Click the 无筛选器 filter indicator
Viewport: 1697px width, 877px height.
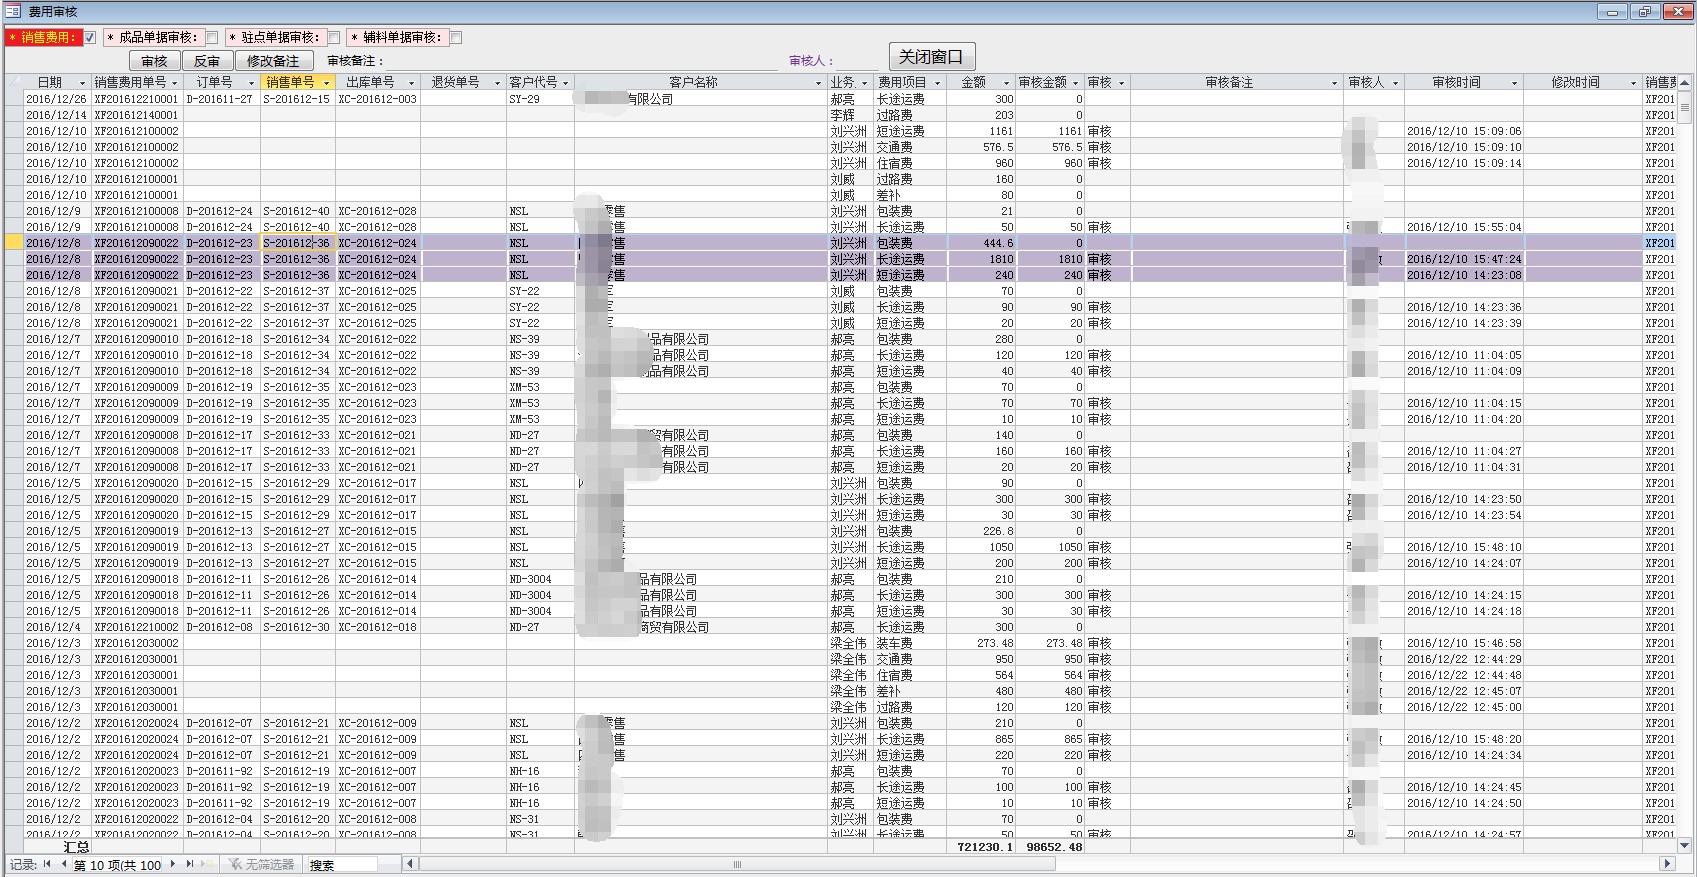[x=261, y=864]
